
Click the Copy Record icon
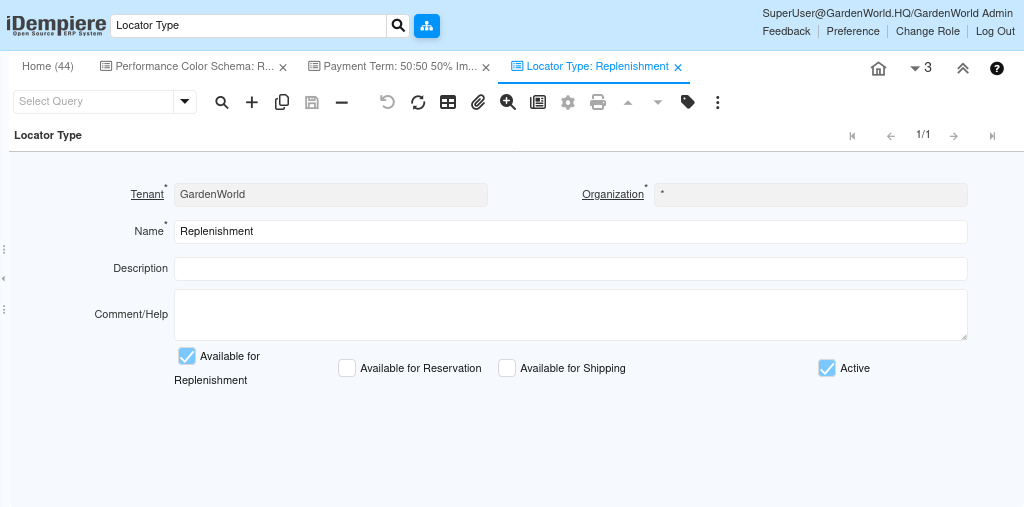point(282,102)
